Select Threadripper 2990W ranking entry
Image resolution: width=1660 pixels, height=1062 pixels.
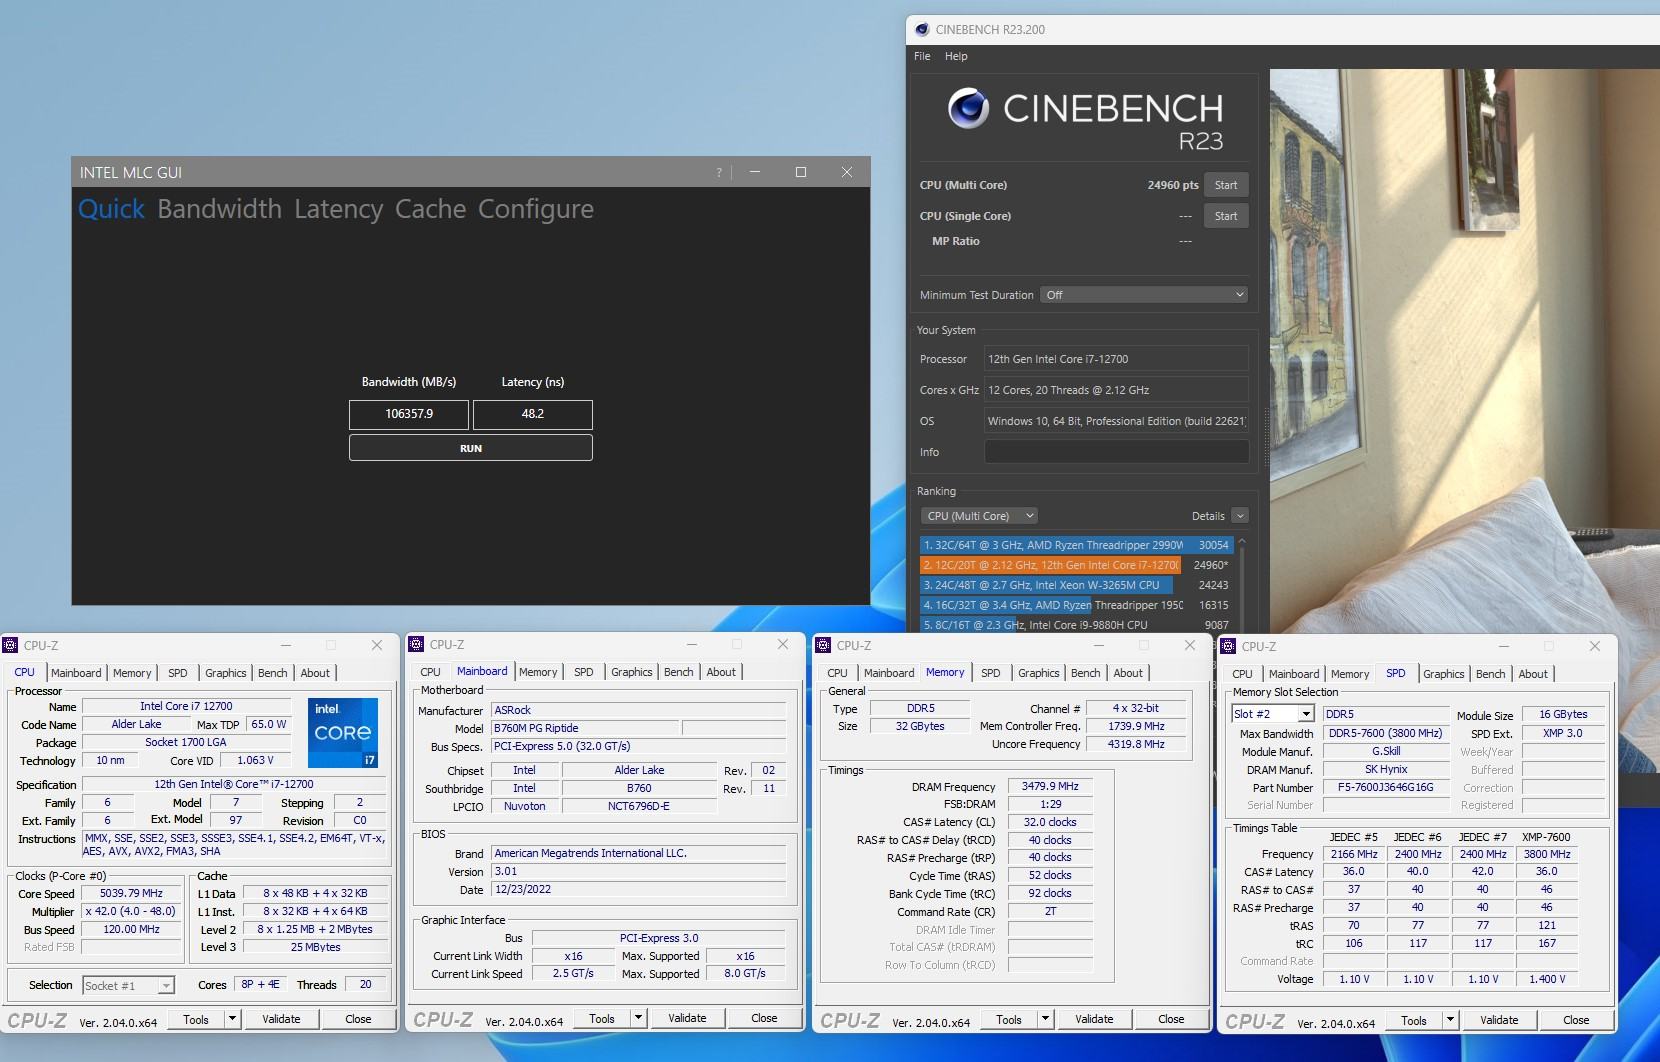point(1075,545)
